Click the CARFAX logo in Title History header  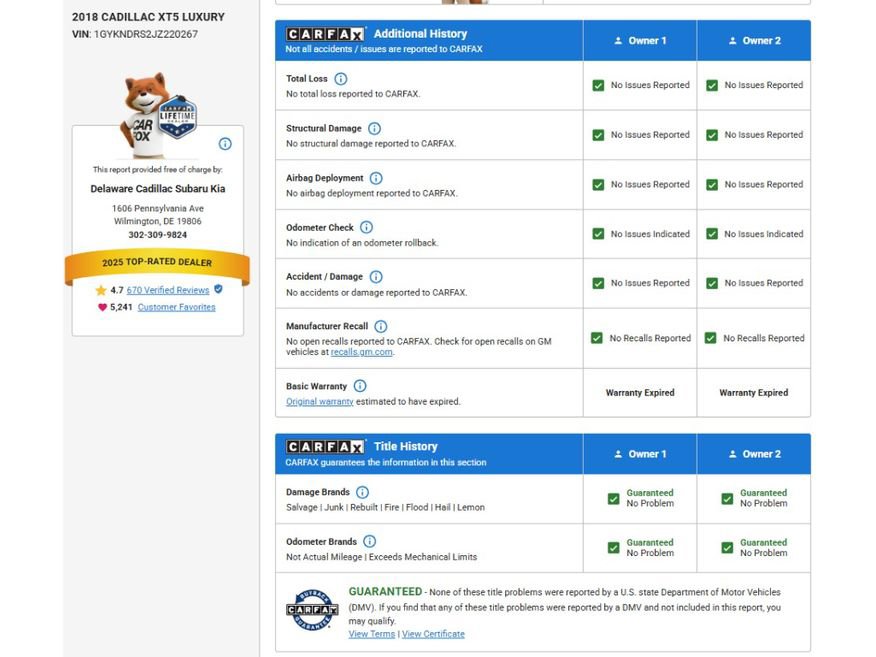325,447
